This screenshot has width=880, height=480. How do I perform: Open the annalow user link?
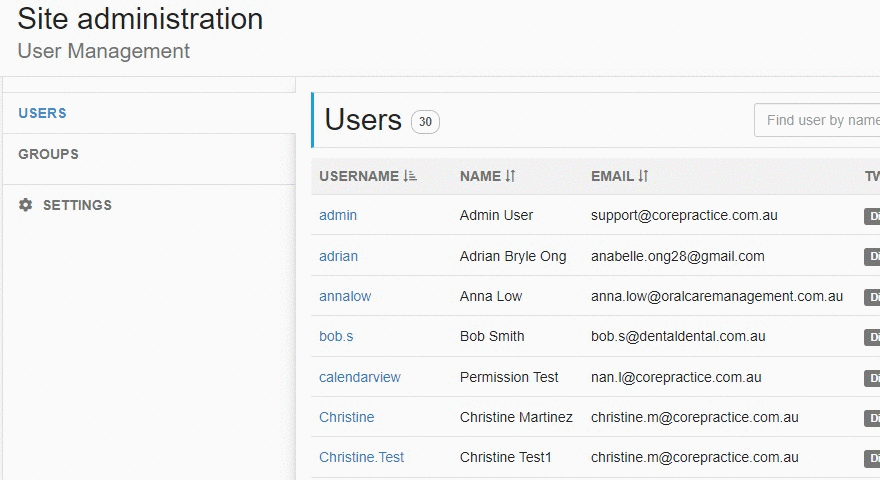345,296
